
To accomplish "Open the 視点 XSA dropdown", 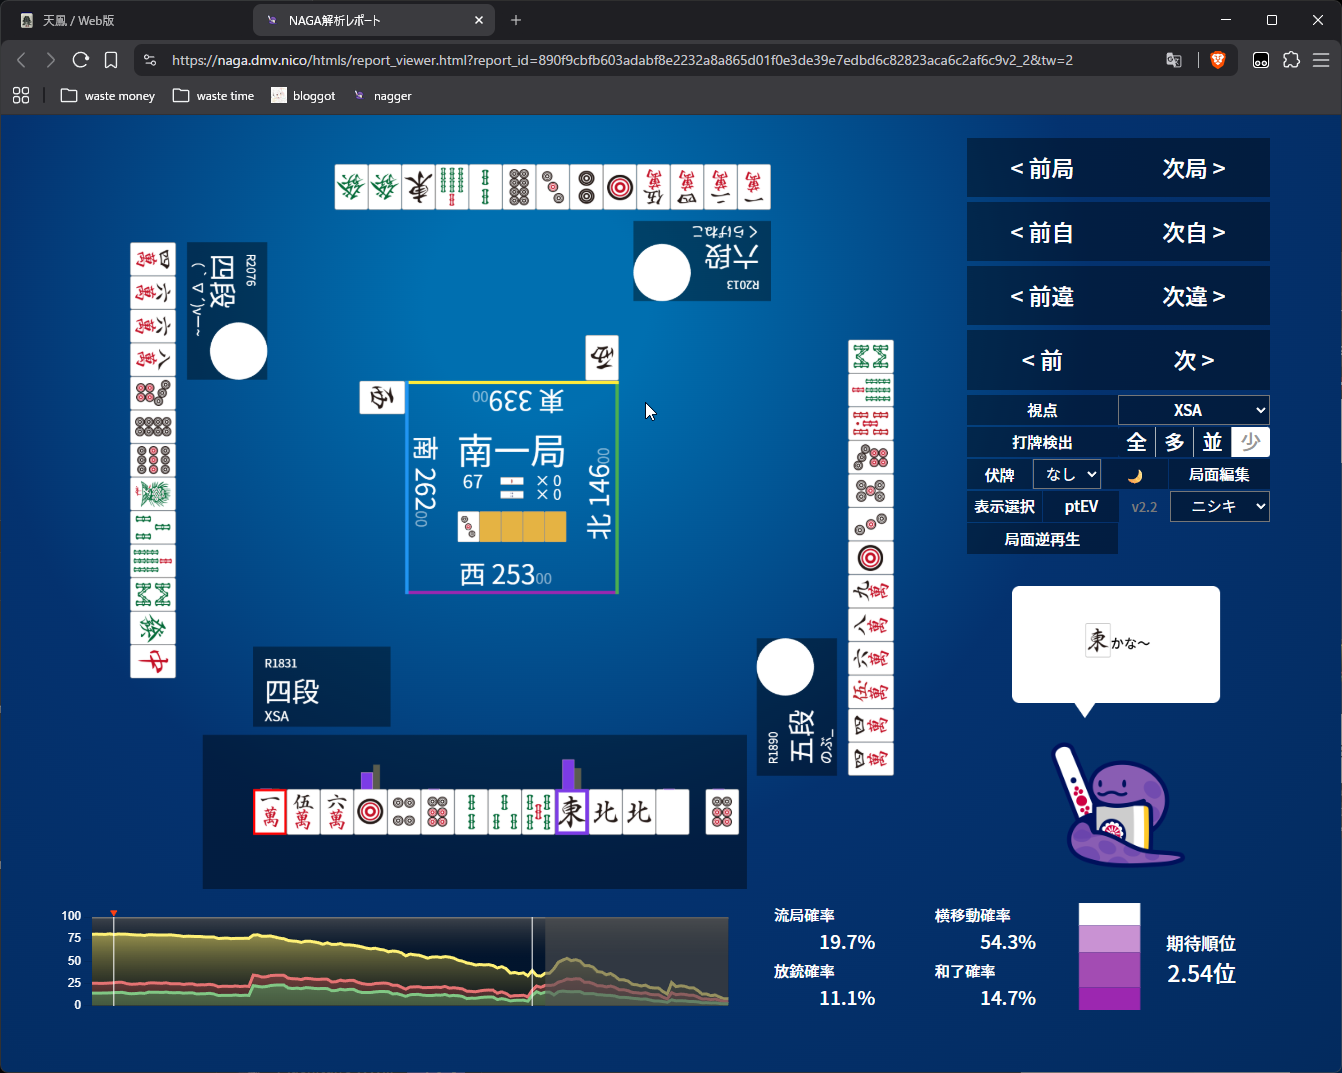I will (1194, 410).
